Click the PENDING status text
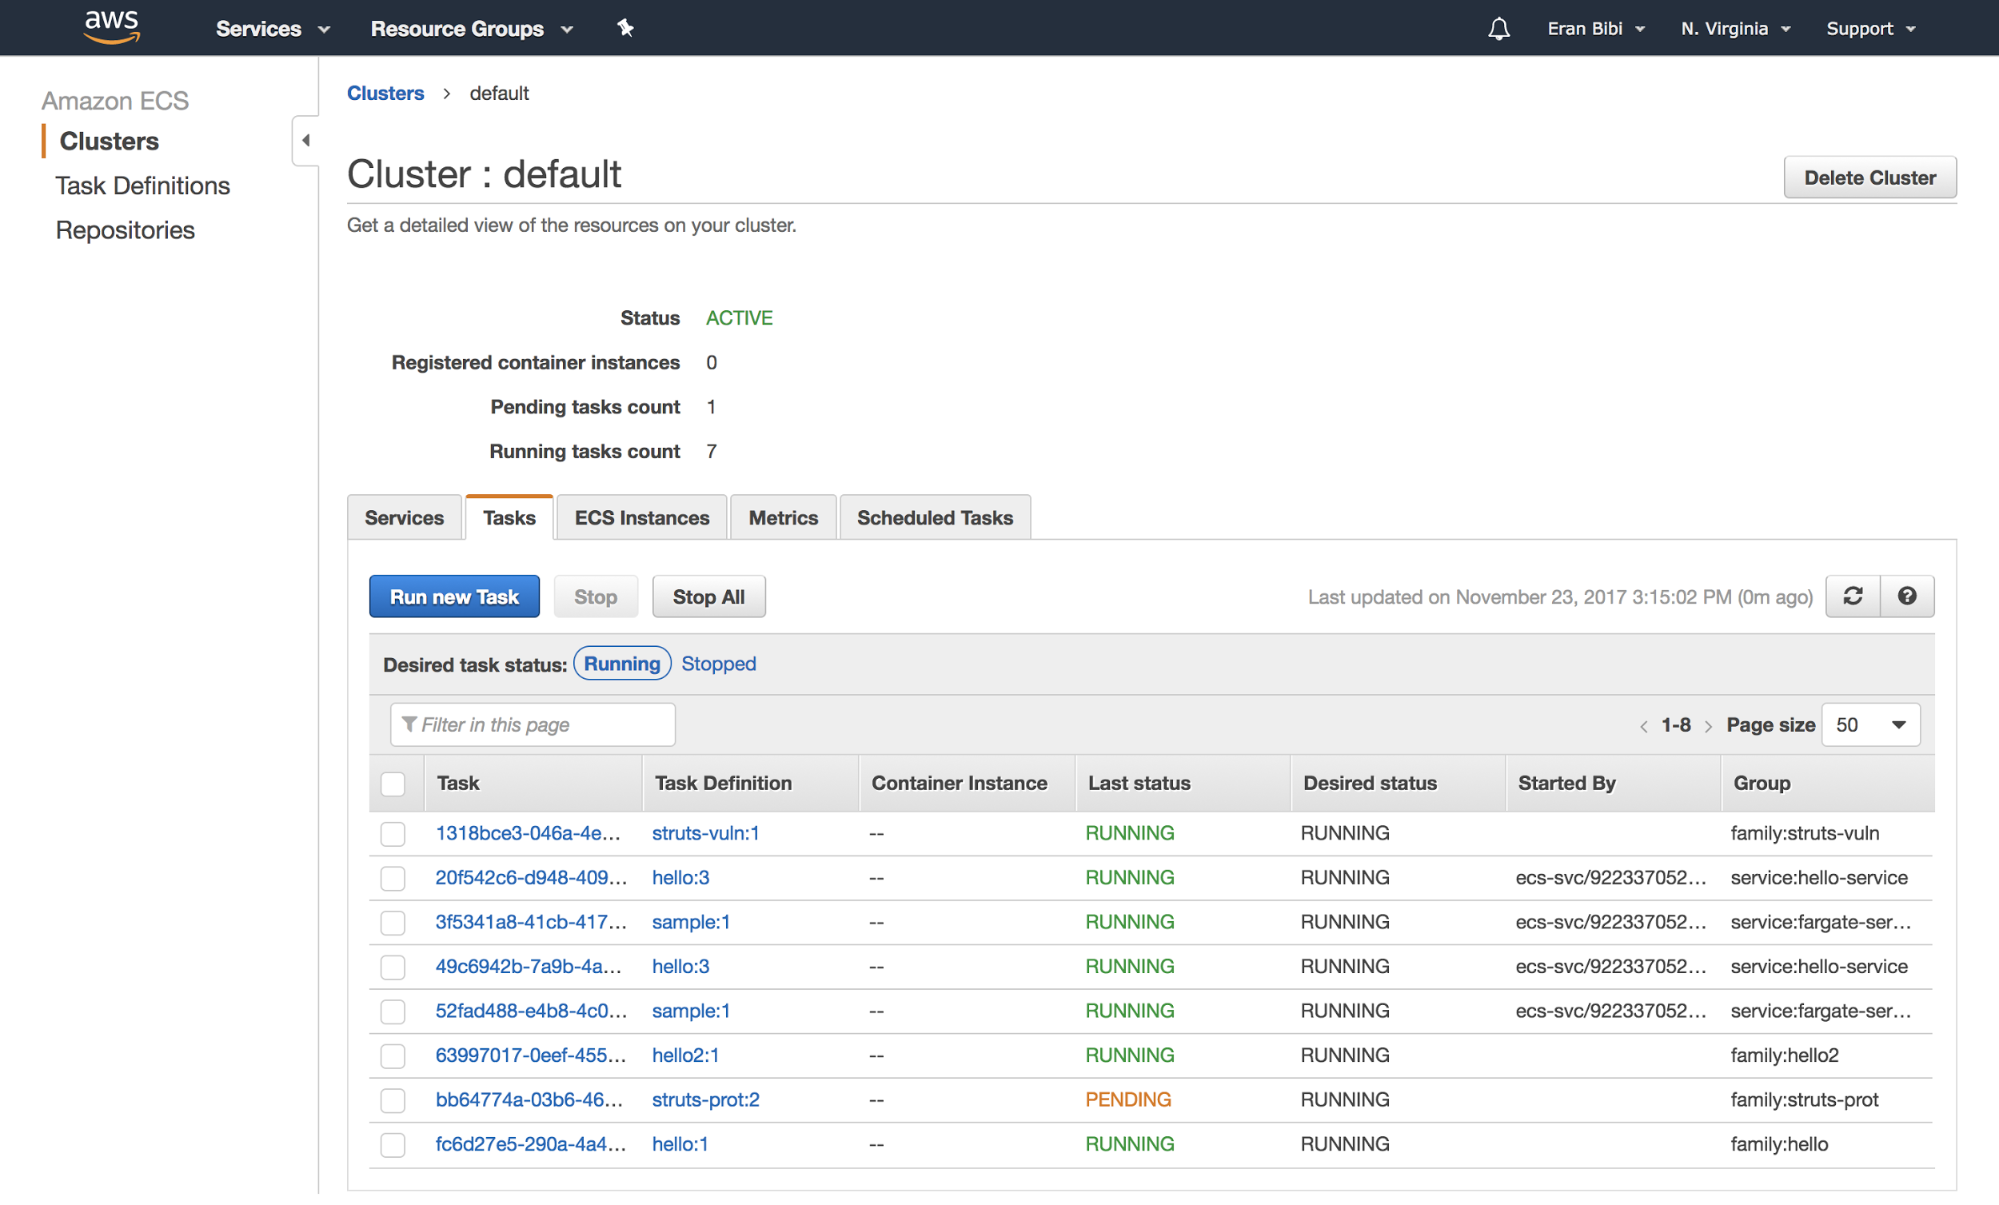This screenshot has width=1999, height=1205. [1128, 1100]
